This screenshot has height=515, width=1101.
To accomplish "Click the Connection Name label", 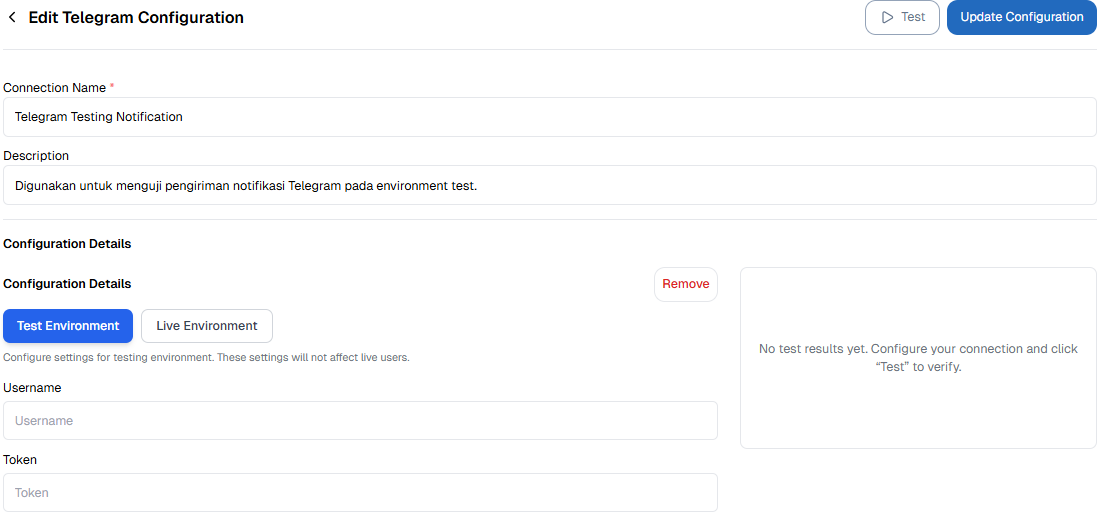I will click(x=55, y=88).
